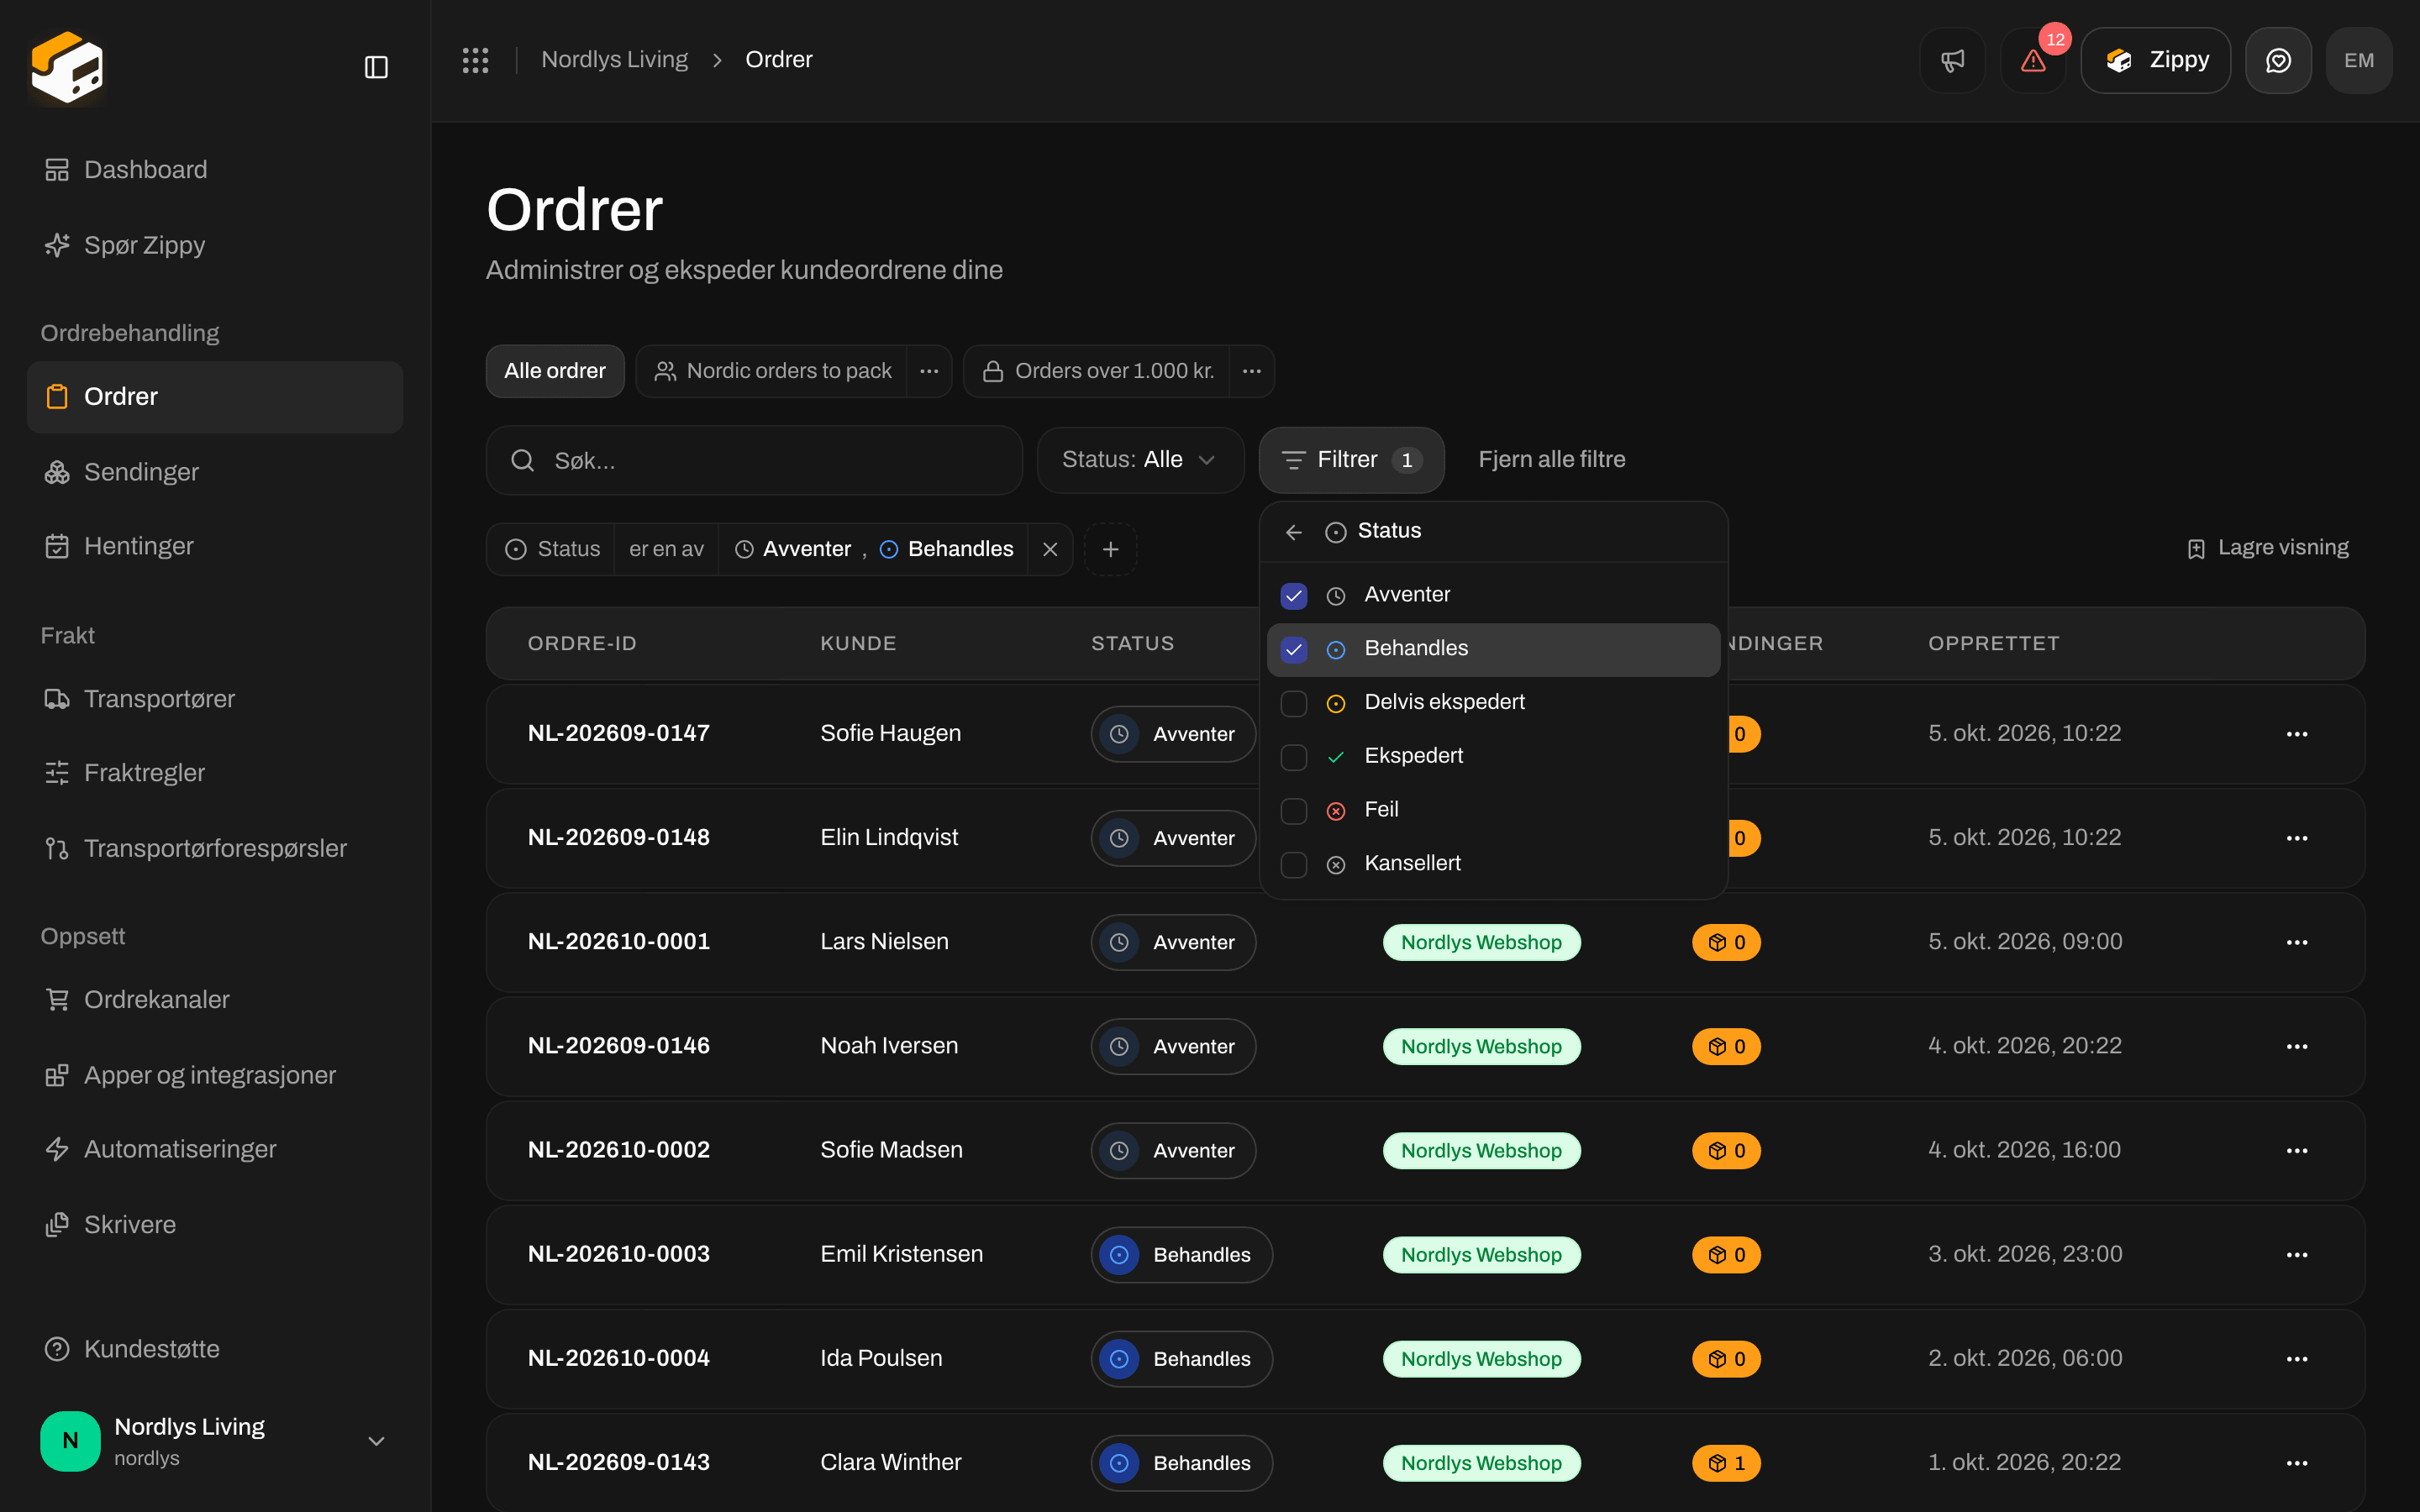Remove the Status filter chip
The width and height of the screenshot is (2420, 1512).
1050,549
